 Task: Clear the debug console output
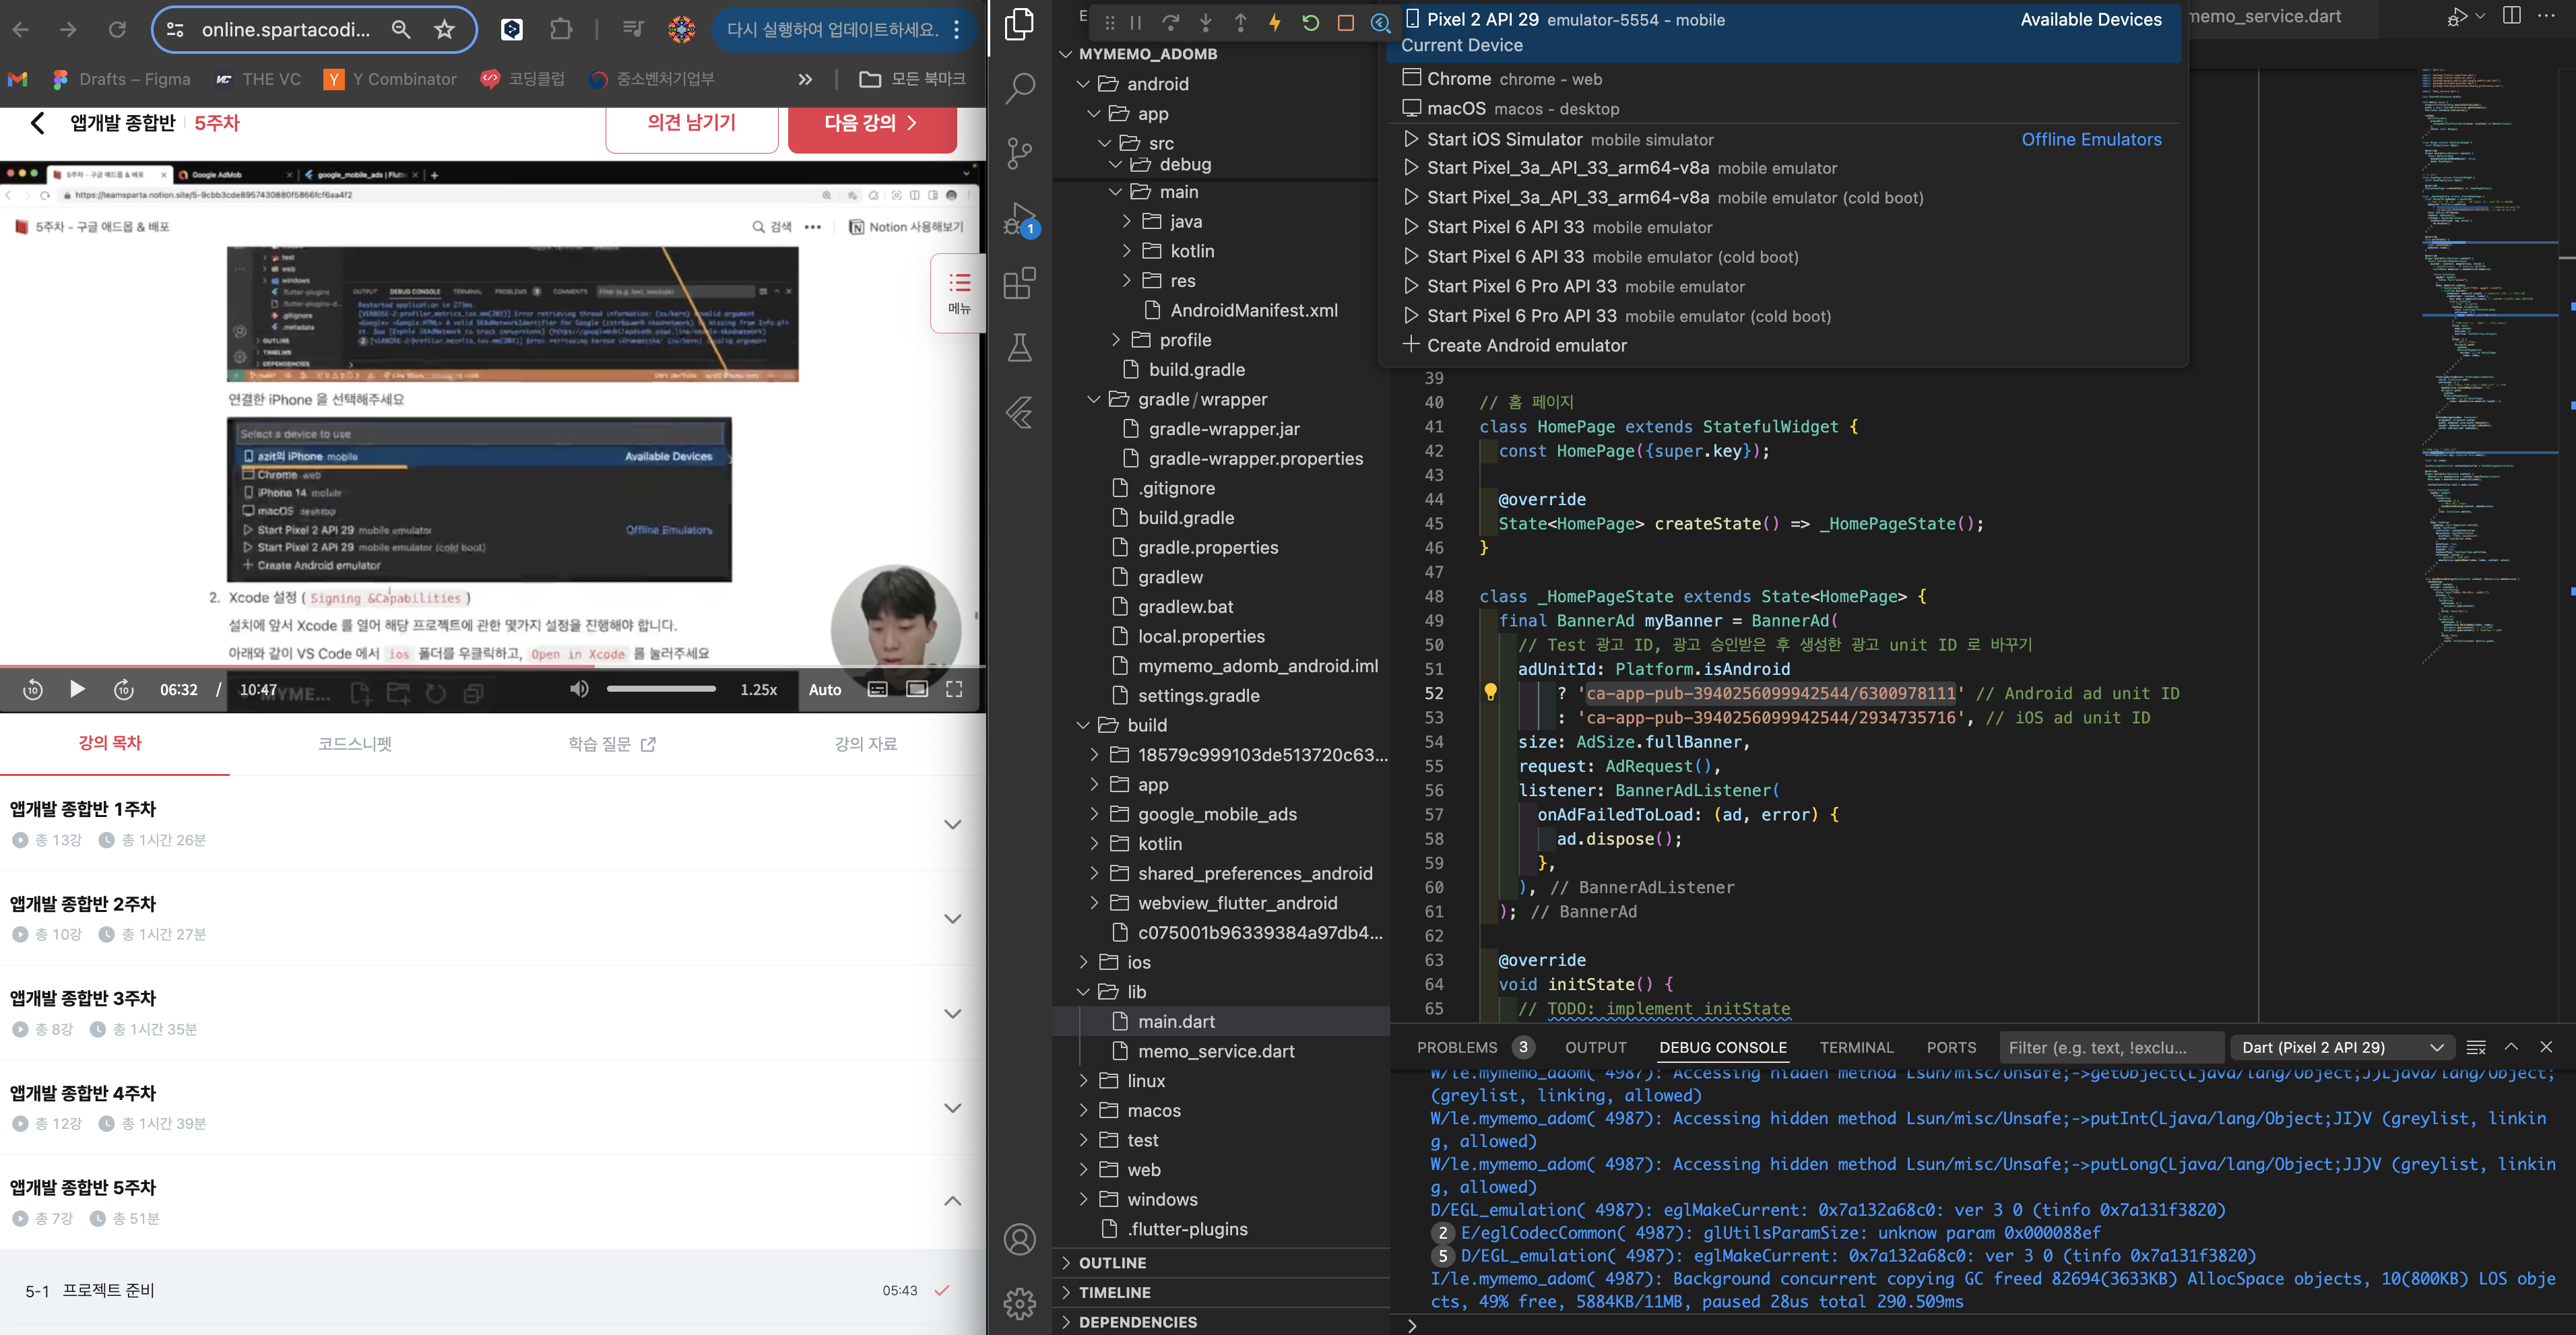pos(2476,1047)
